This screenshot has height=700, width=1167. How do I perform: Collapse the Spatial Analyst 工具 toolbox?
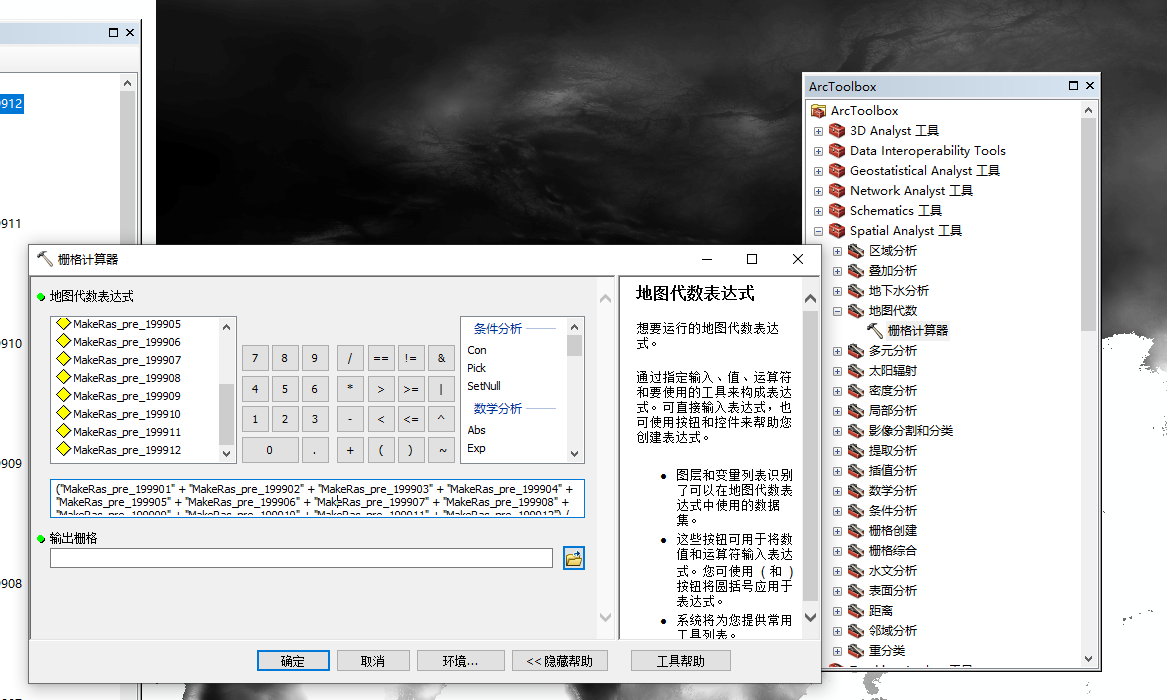click(819, 231)
